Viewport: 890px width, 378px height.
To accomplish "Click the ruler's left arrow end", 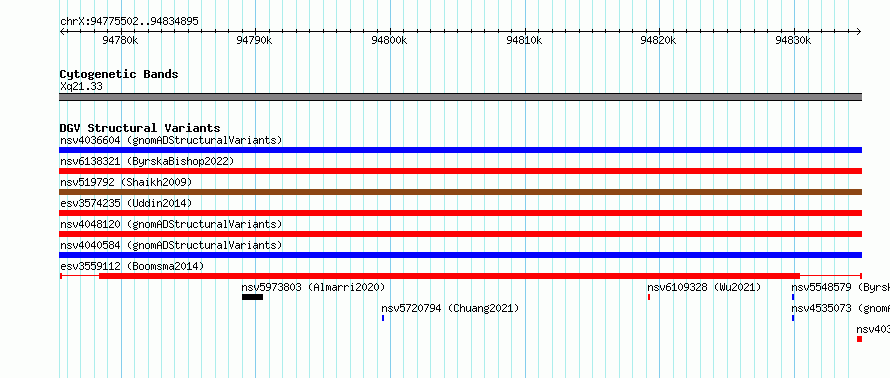I will tap(62, 32).
